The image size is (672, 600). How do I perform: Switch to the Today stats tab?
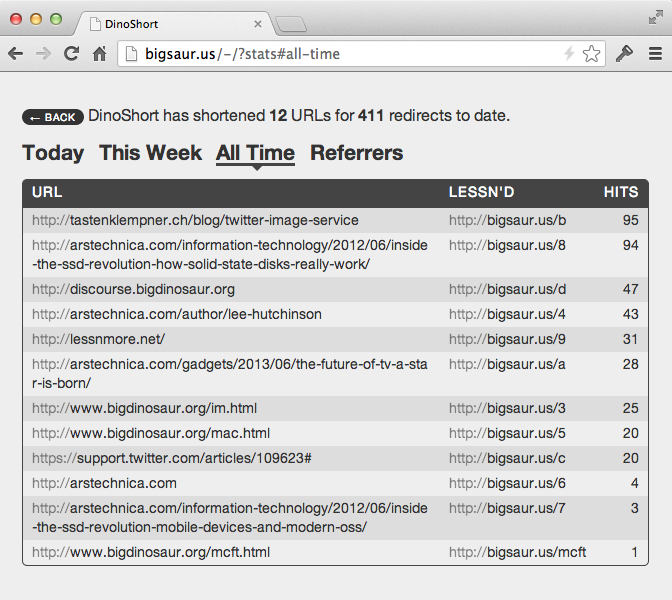pos(53,153)
